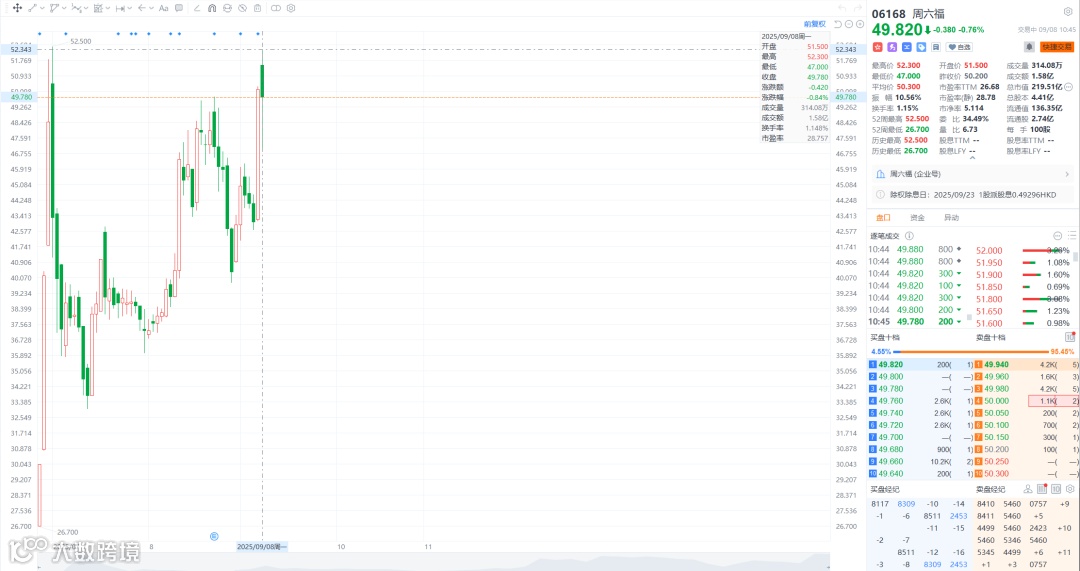Viewport: 1080px width, 571px height.
Task: Click the bid/ask ratio bar
Action: [x=973, y=351]
